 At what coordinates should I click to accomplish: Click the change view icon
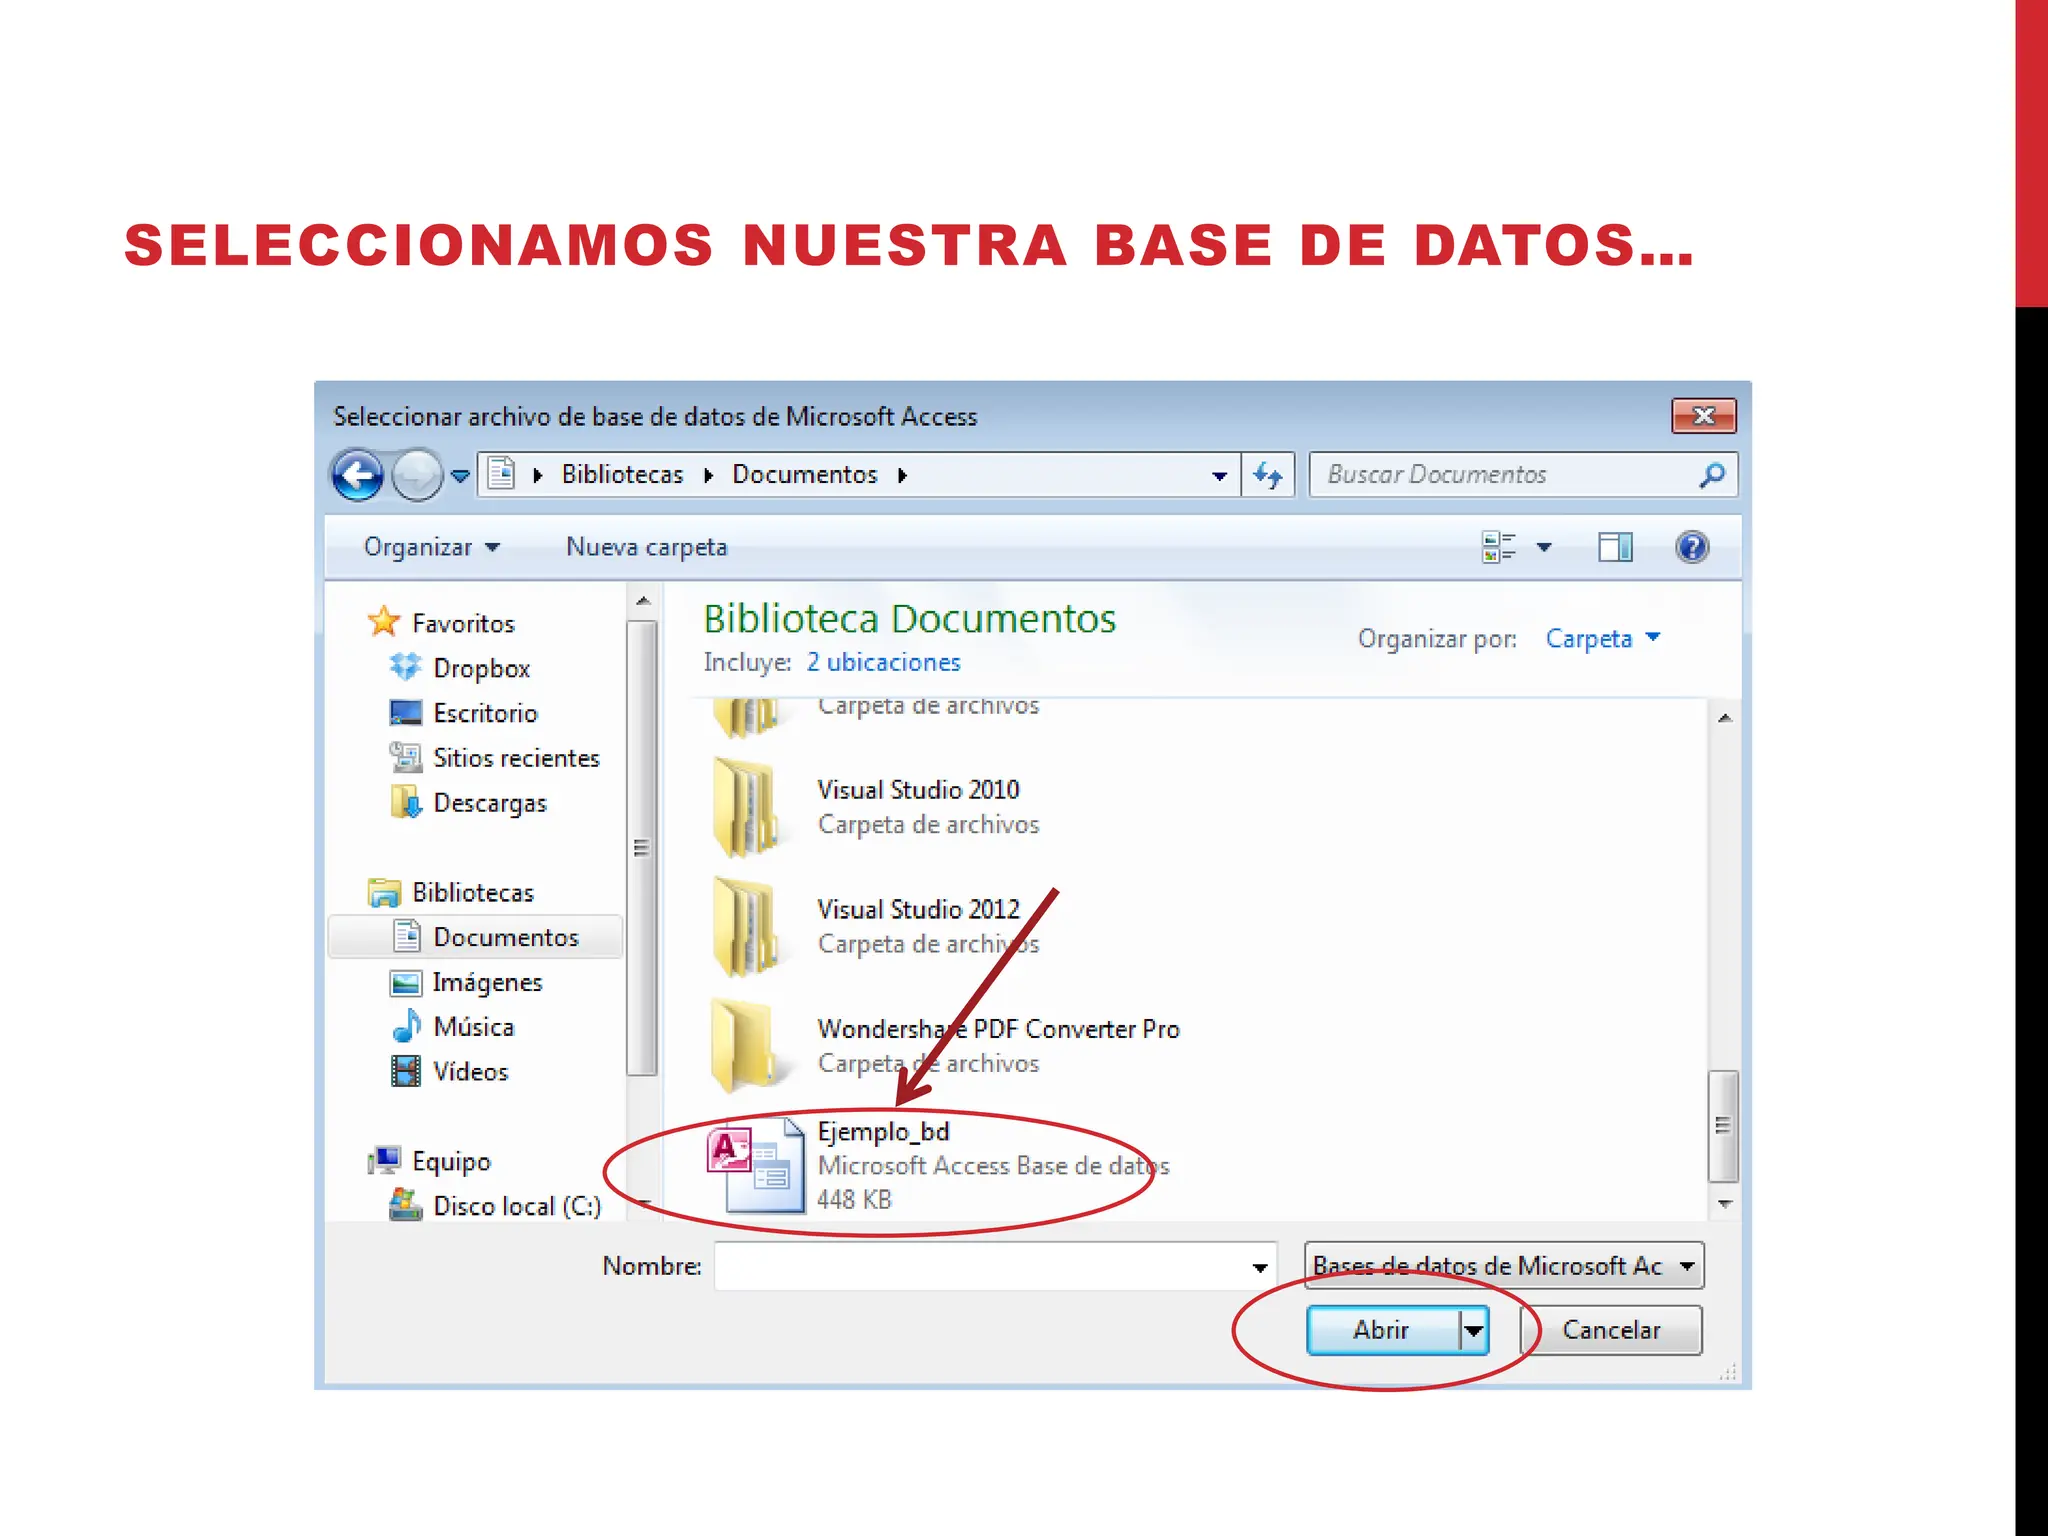(1498, 547)
